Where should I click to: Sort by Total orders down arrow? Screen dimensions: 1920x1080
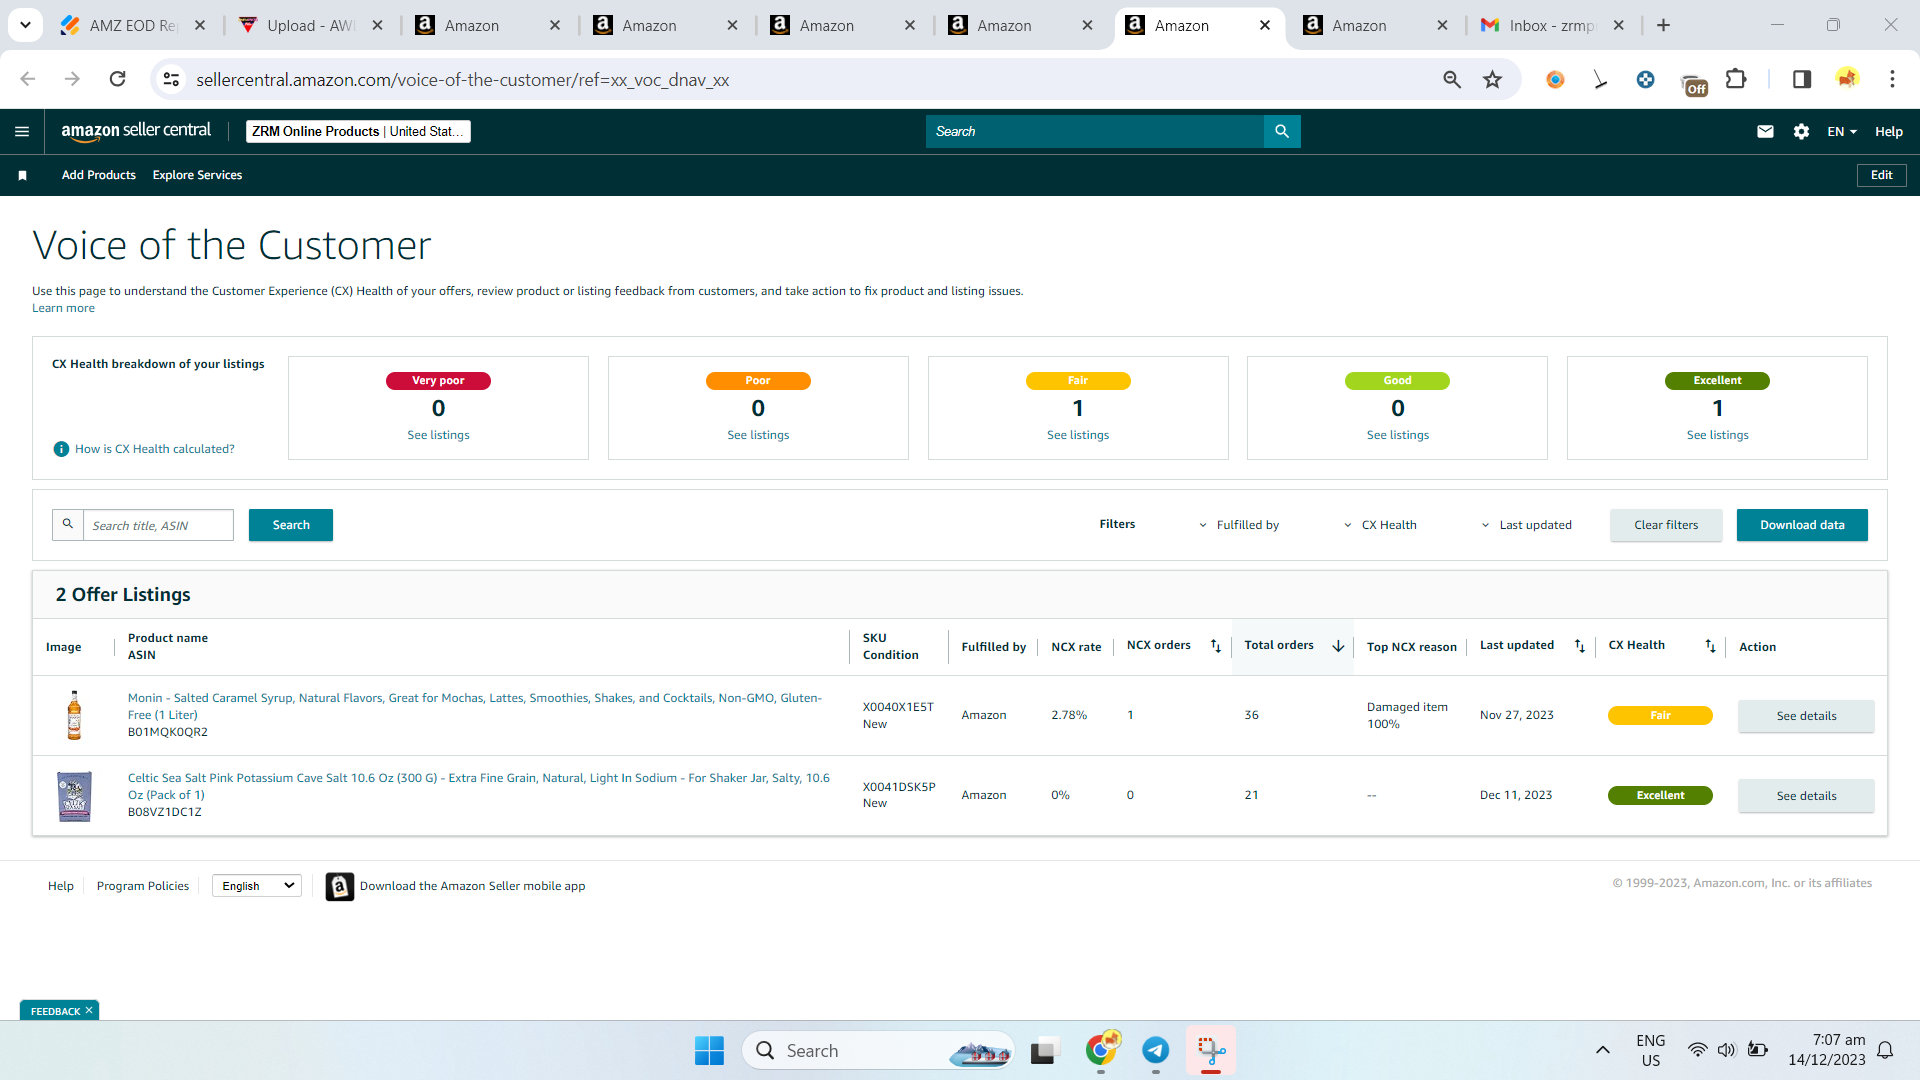[x=1338, y=646]
